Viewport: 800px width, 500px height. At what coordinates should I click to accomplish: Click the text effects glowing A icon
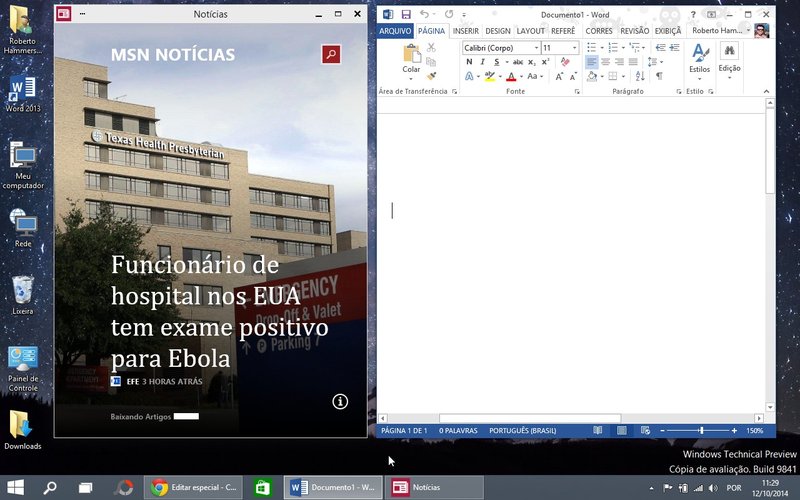click(x=469, y=76)
